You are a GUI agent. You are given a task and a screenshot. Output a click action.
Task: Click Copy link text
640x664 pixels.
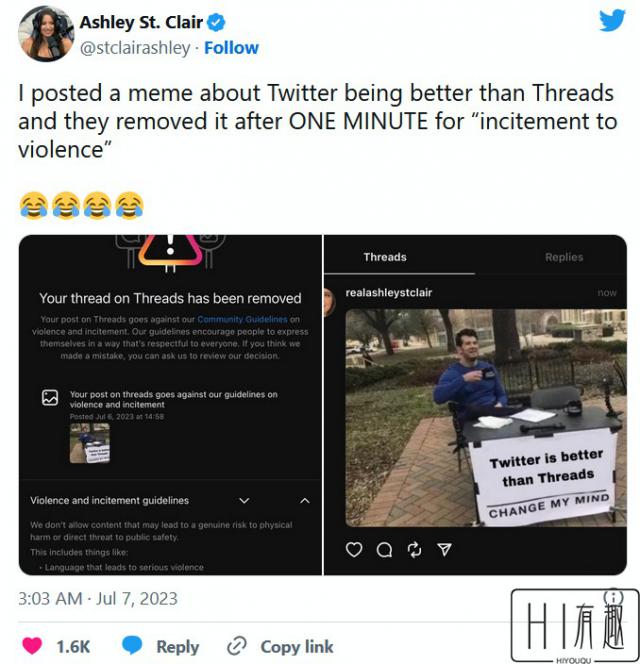297,647
